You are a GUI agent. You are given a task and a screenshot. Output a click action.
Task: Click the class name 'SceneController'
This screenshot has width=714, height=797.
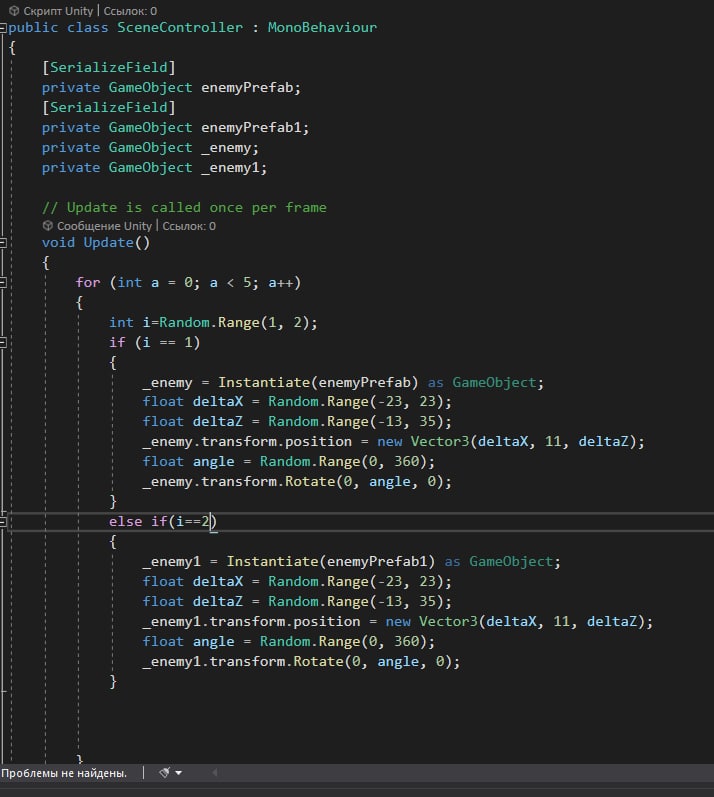(180, 27)
